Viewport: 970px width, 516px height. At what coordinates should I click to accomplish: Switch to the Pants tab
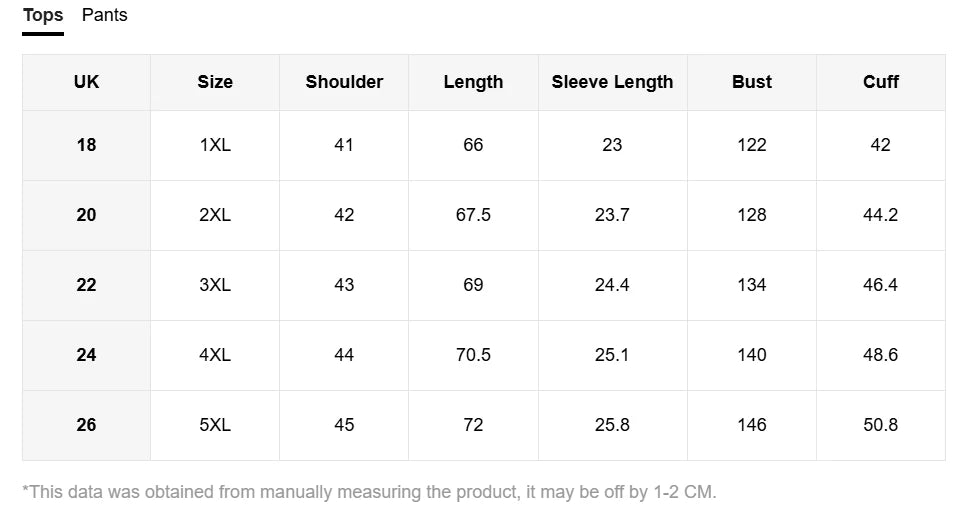[105, 15]
